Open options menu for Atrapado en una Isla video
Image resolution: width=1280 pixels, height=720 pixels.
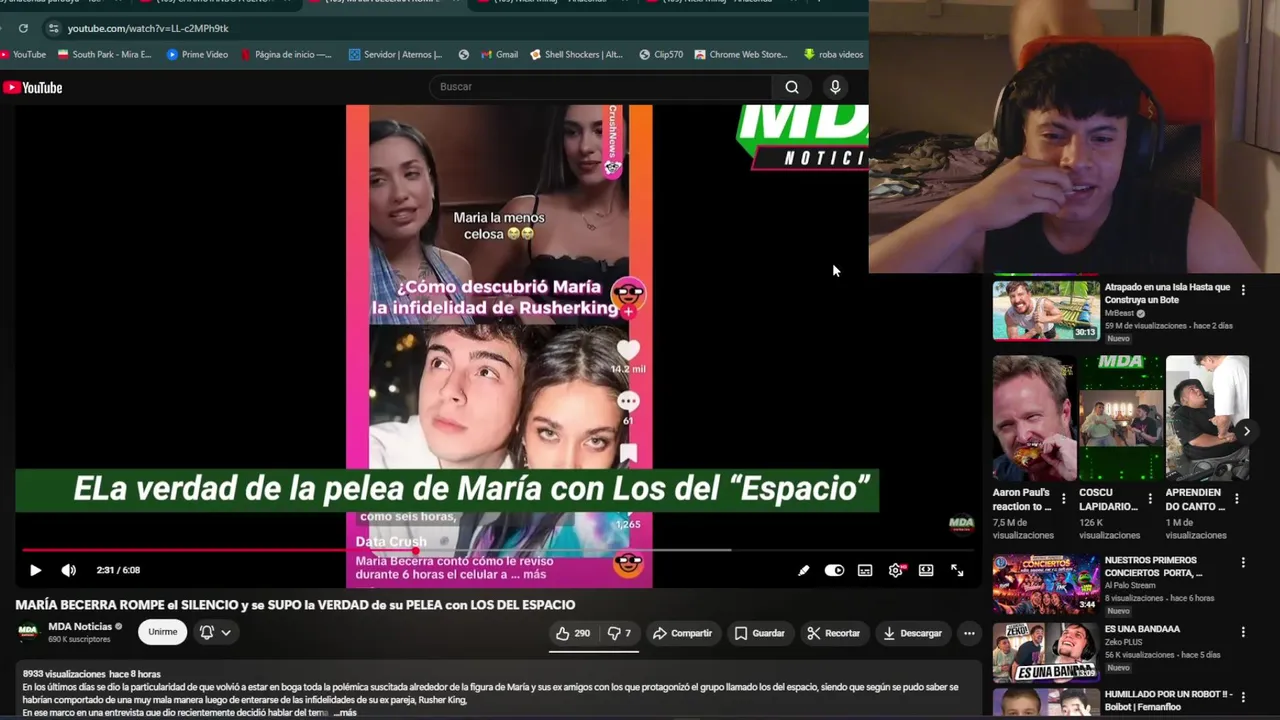tap(1243, 290)
